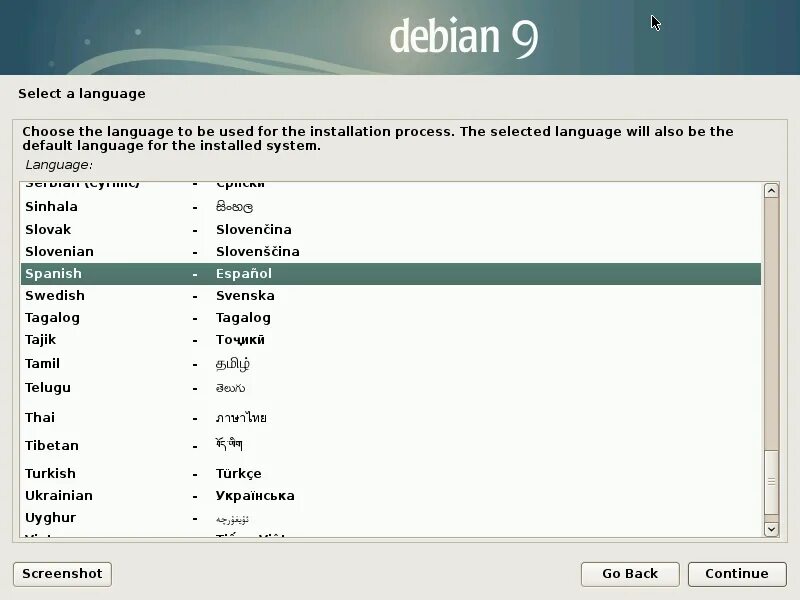
Task: Select Ukrainian language row
Action: (391, 495)
